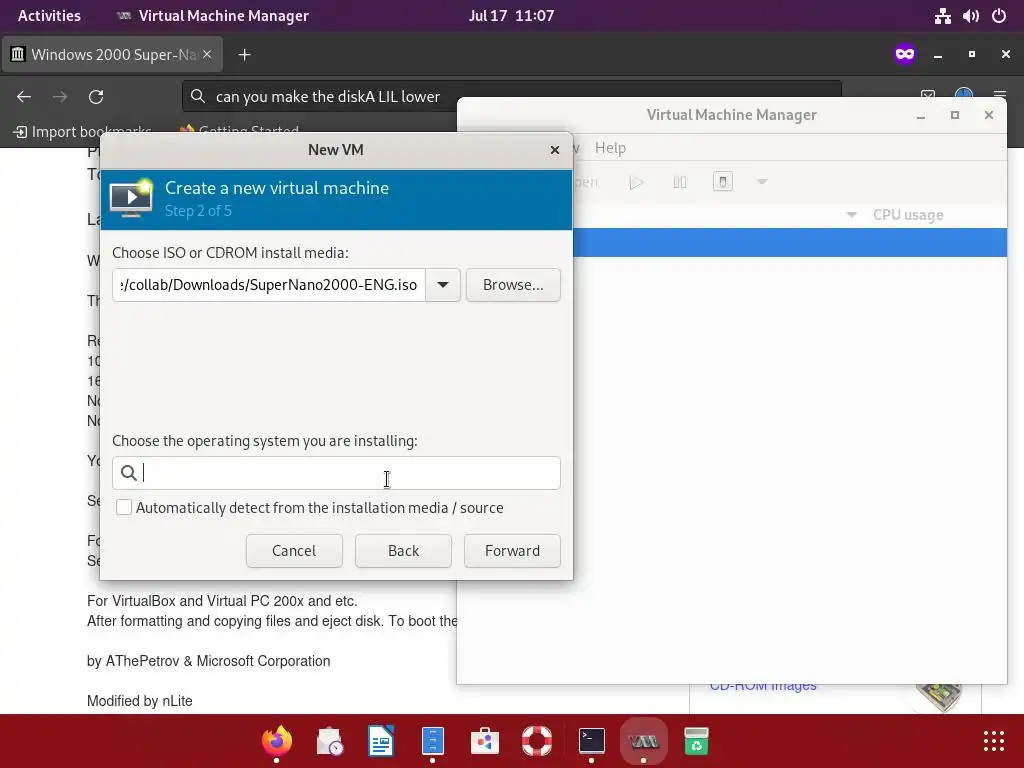Focus the operating system search field
Screen dimensions: 1024x768
click(336, 473)
